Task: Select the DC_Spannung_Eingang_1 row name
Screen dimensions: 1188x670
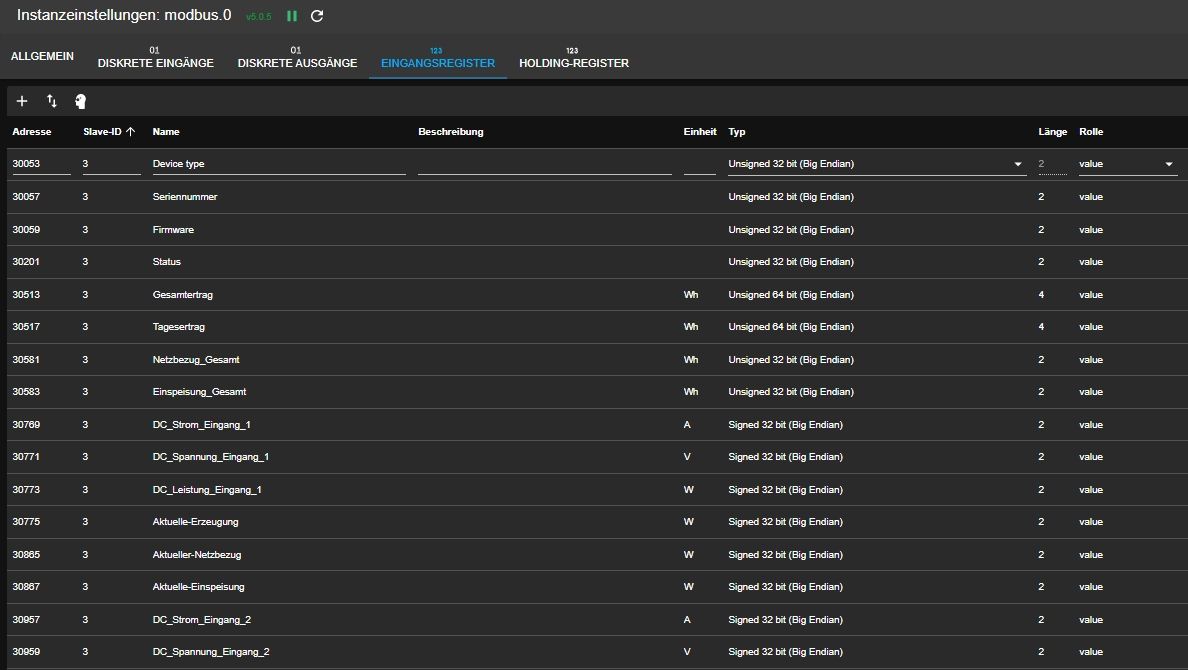Action: pos(211,457)
